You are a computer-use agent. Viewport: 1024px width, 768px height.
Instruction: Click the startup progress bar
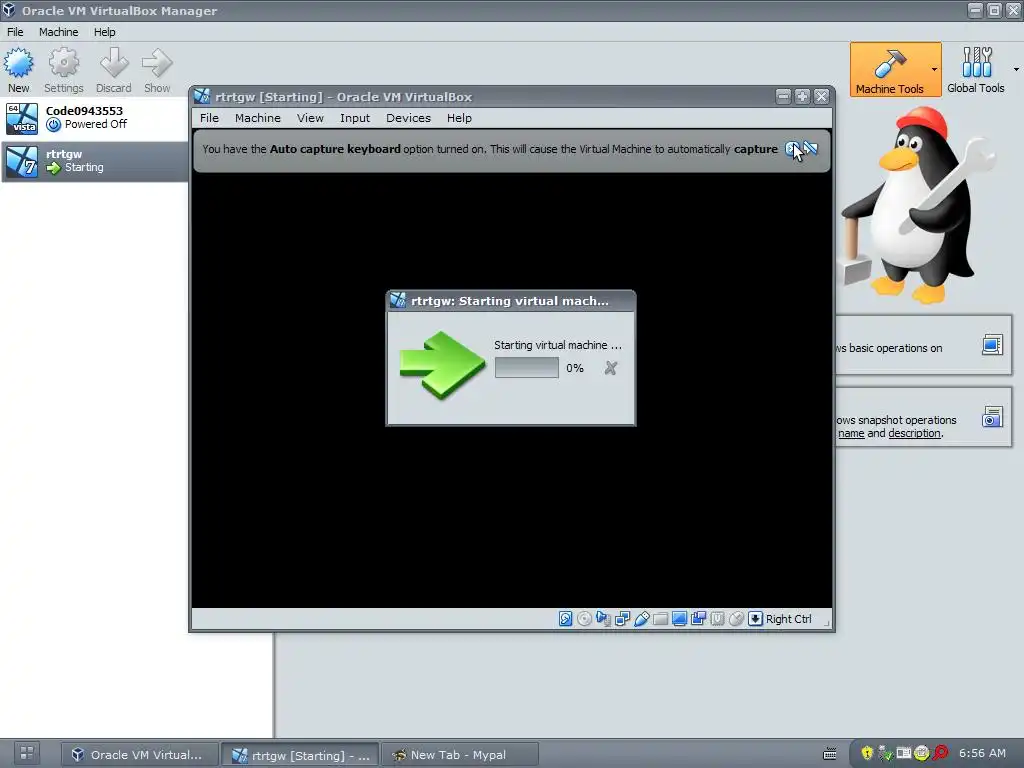526,368
